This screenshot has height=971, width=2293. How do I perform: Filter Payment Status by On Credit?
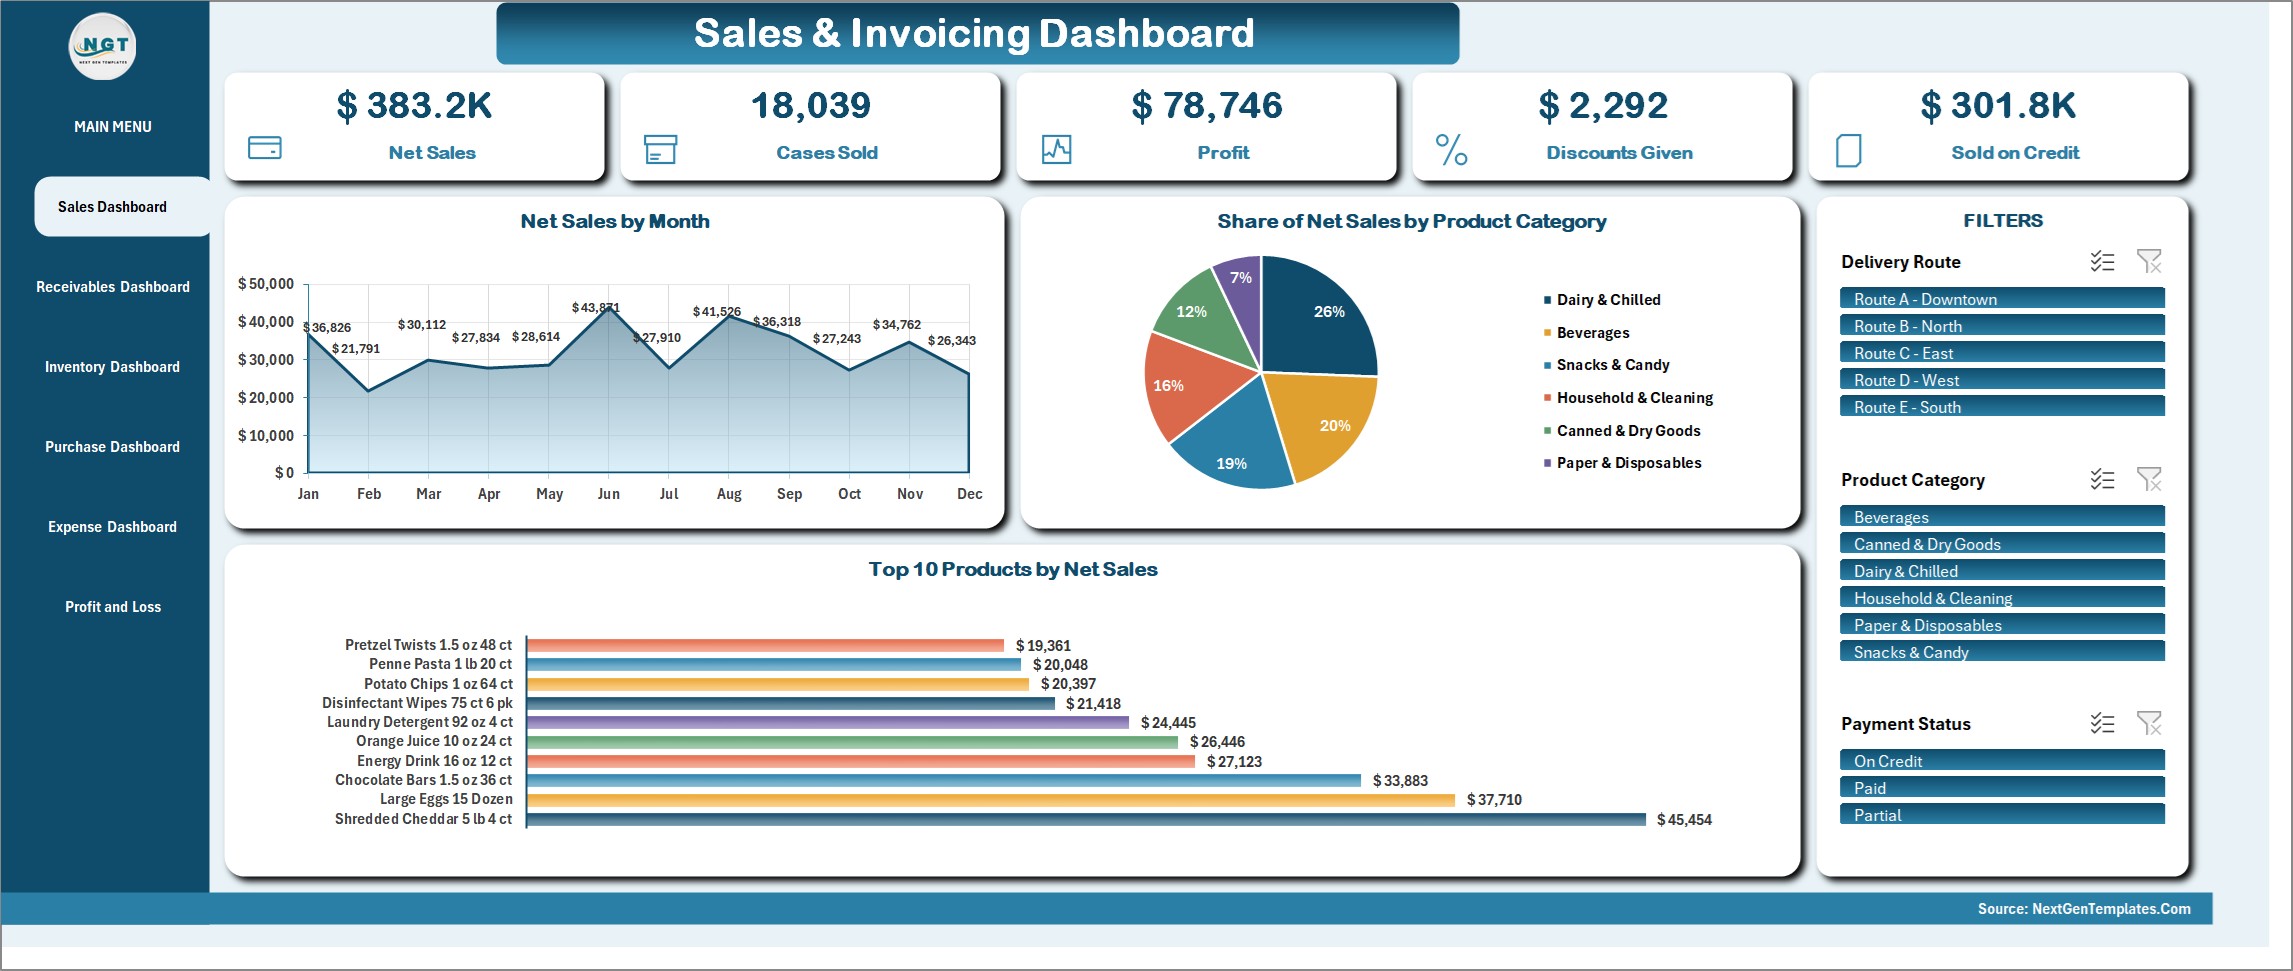[x=2002, y=760]
